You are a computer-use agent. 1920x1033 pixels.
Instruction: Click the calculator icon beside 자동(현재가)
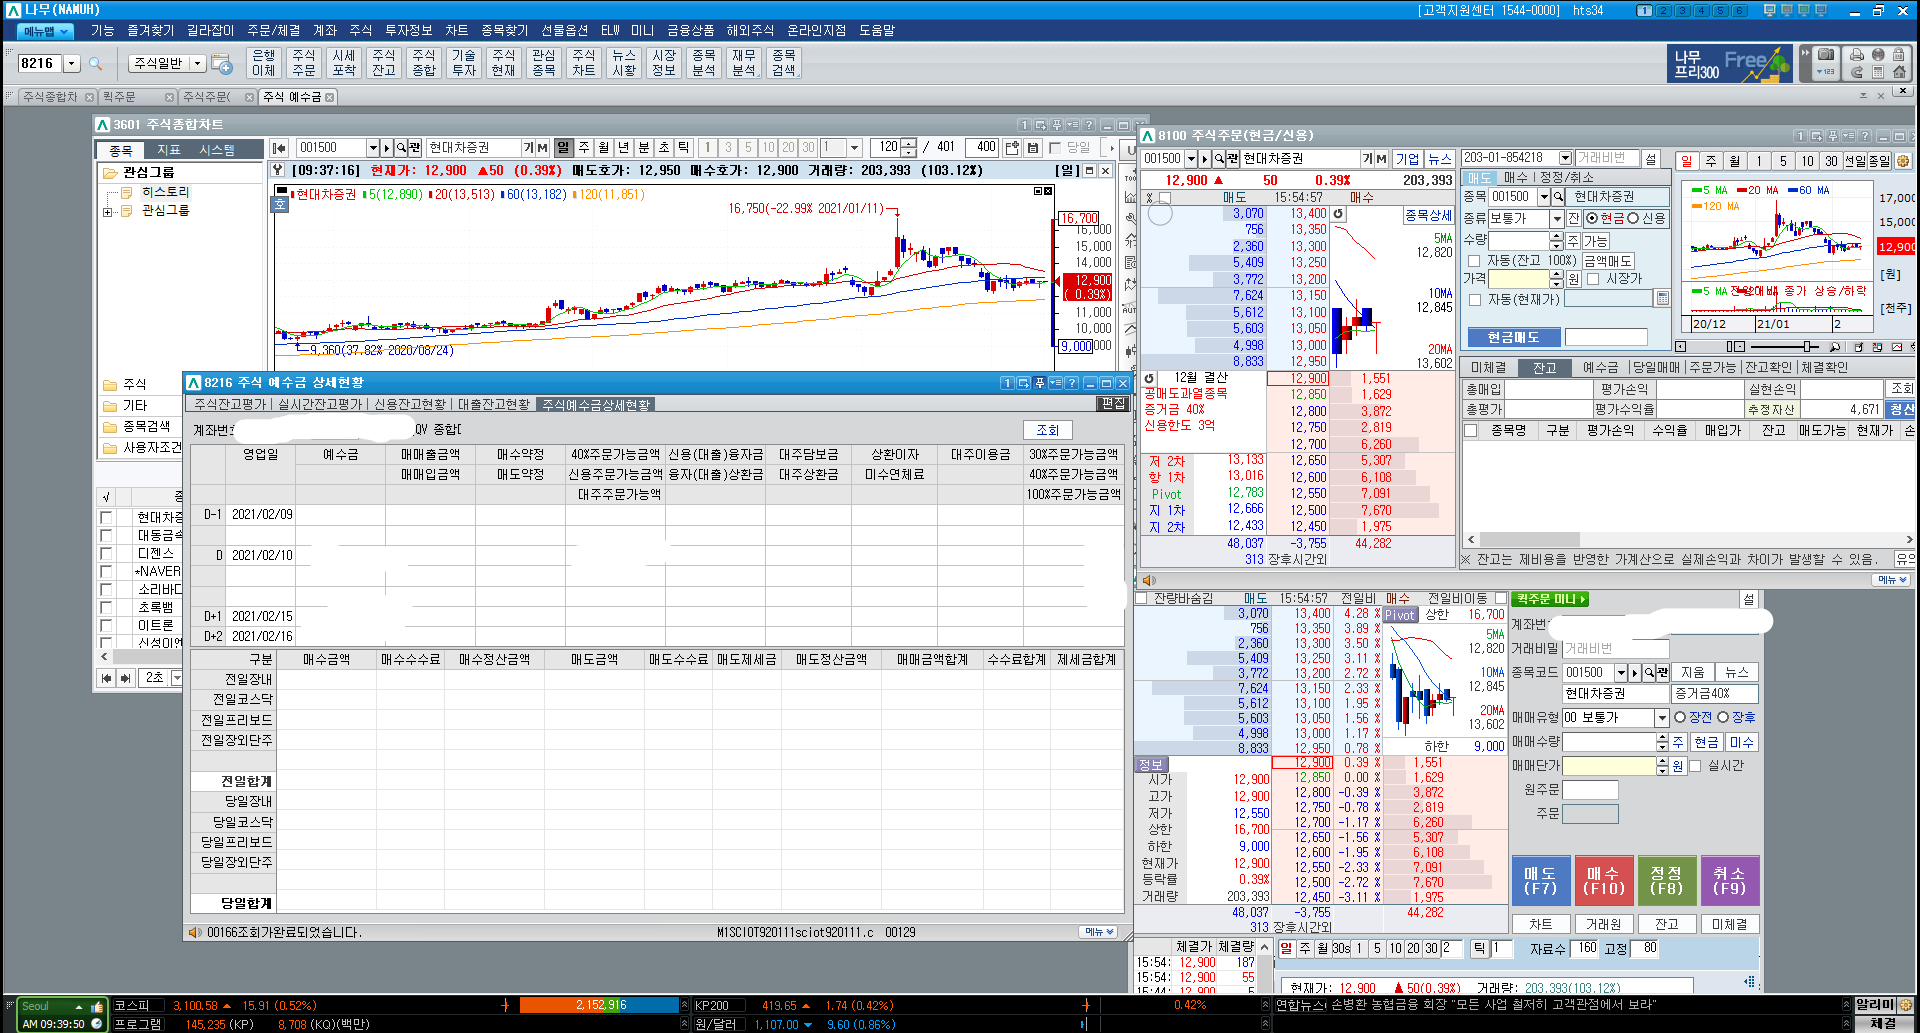point(1662,298)
